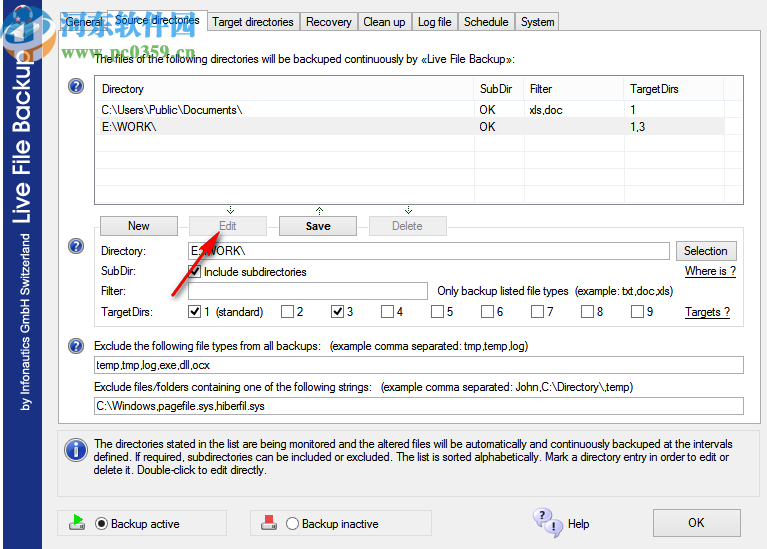The width and height of the screenshot is (767, 549).
Task: Click the Filter input field
Action: 308,291
